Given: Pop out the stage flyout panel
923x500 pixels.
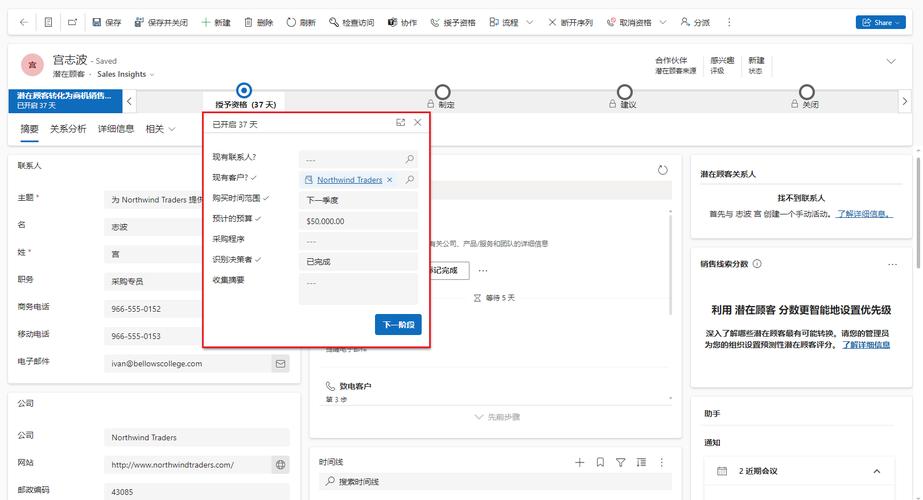Looking at the screenshot, I should tap(401, 122).
